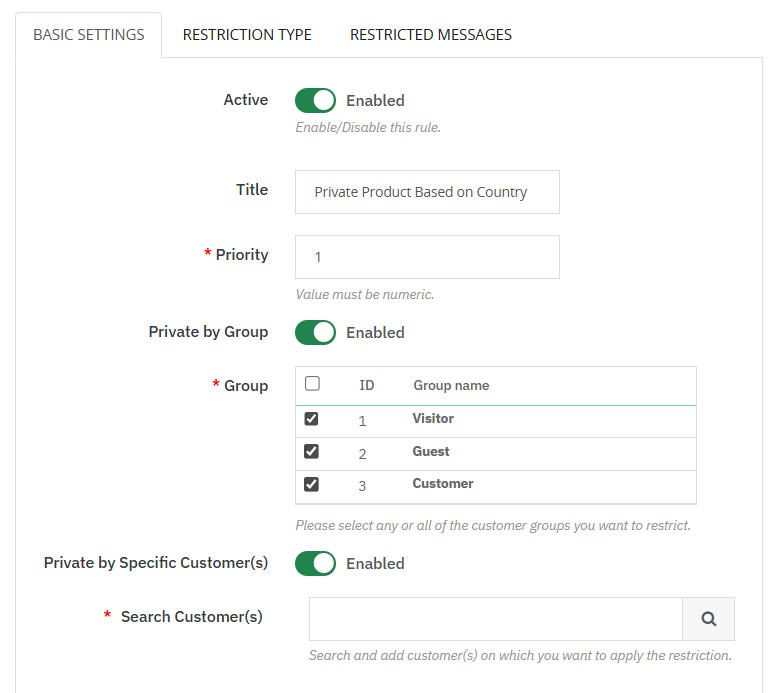Viewport: 780px width, 693px height.
Task: Focus the Title text field
Action: (427, 192)
